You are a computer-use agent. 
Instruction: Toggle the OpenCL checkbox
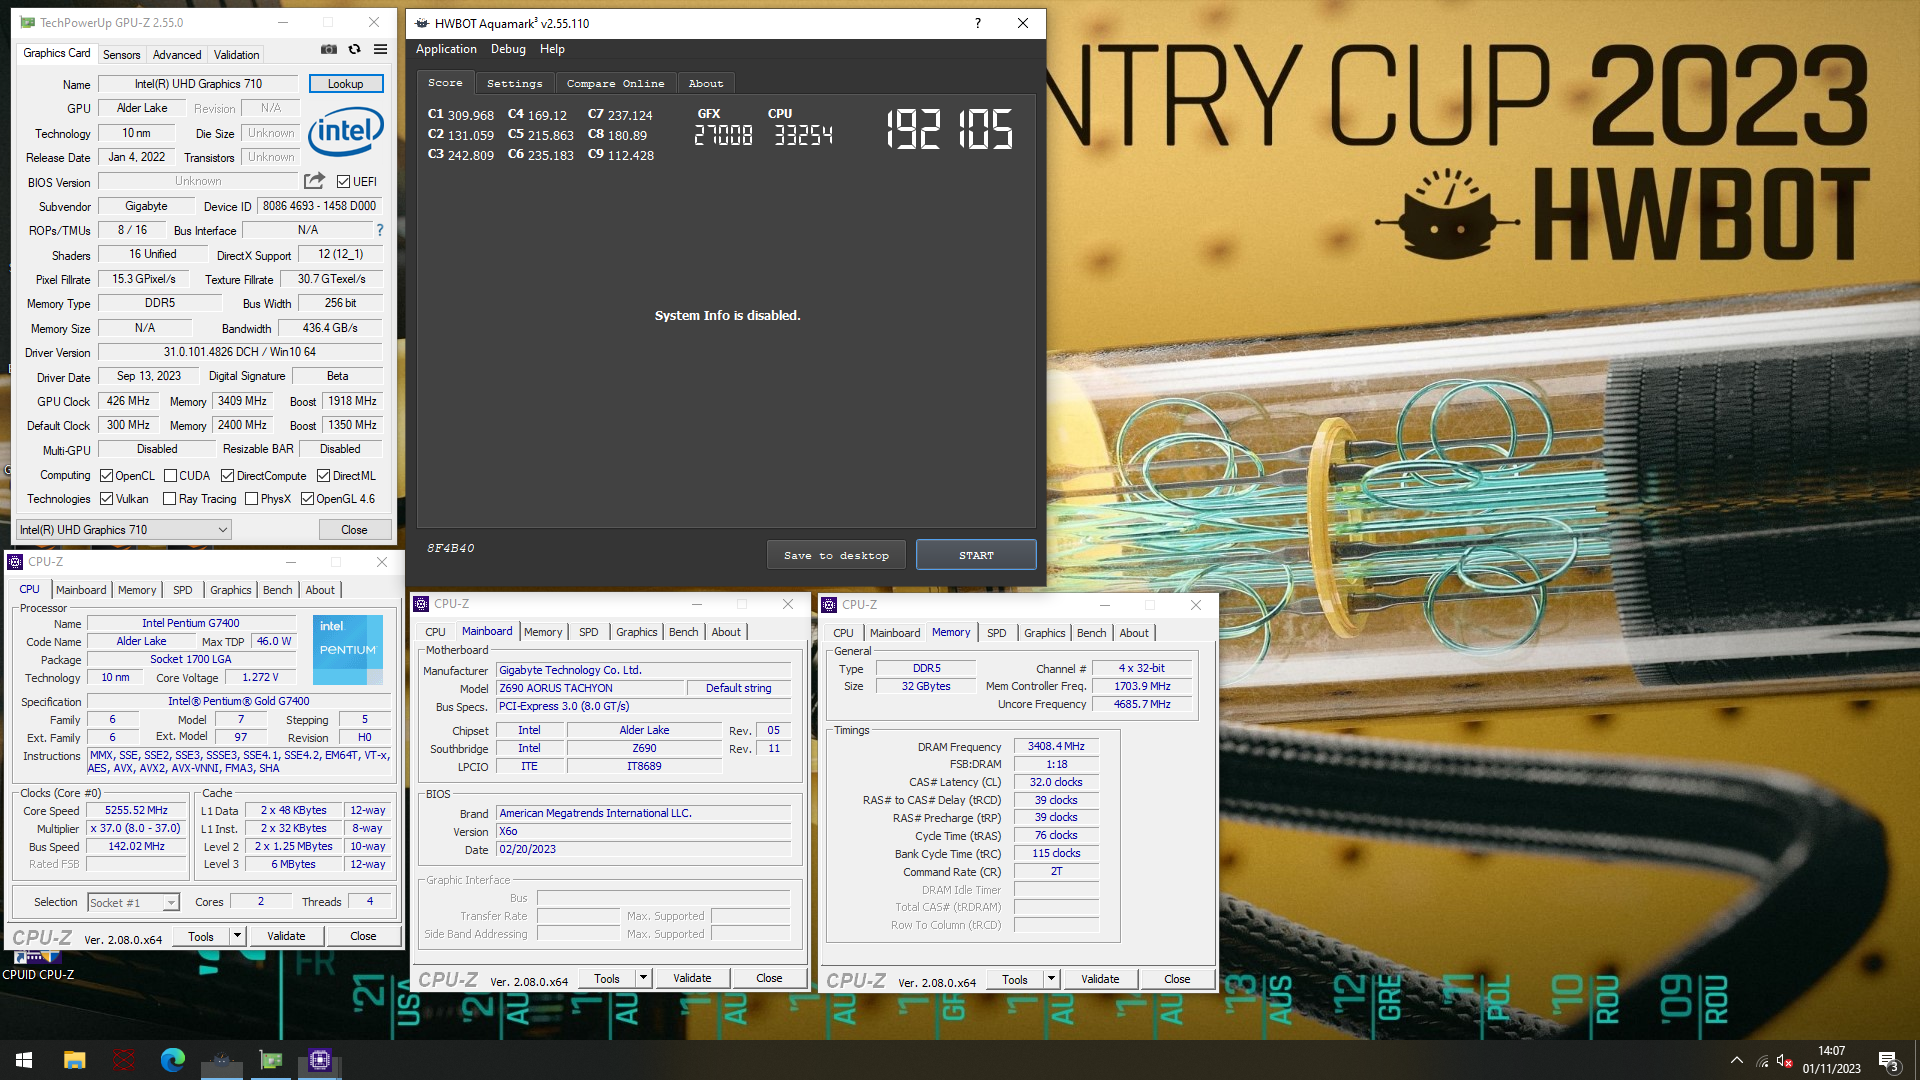(x=106, y=476)
